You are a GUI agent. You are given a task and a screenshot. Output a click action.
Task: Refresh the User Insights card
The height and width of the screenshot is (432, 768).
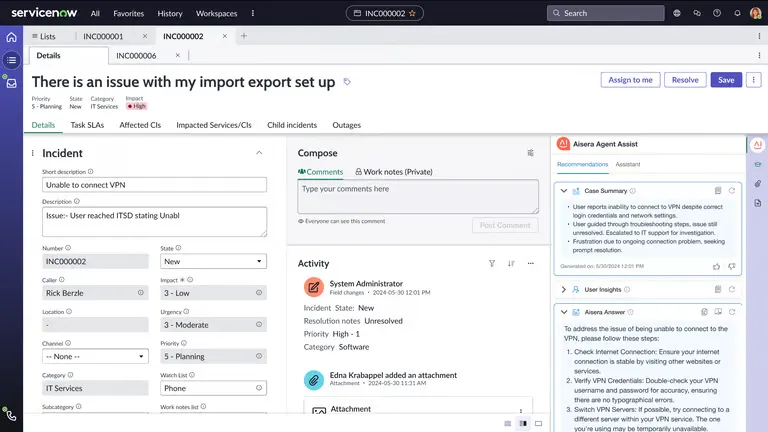pos(732,289)
